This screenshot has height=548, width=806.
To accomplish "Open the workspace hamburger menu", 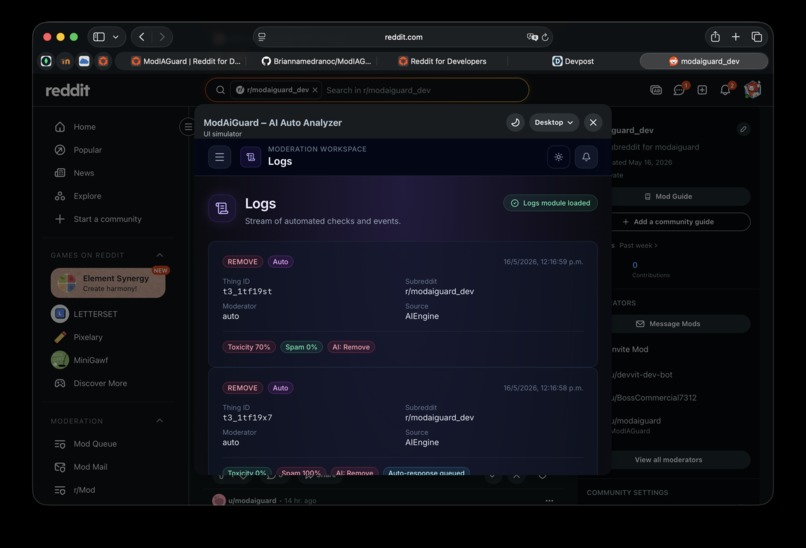I will (x=219, y=157).
